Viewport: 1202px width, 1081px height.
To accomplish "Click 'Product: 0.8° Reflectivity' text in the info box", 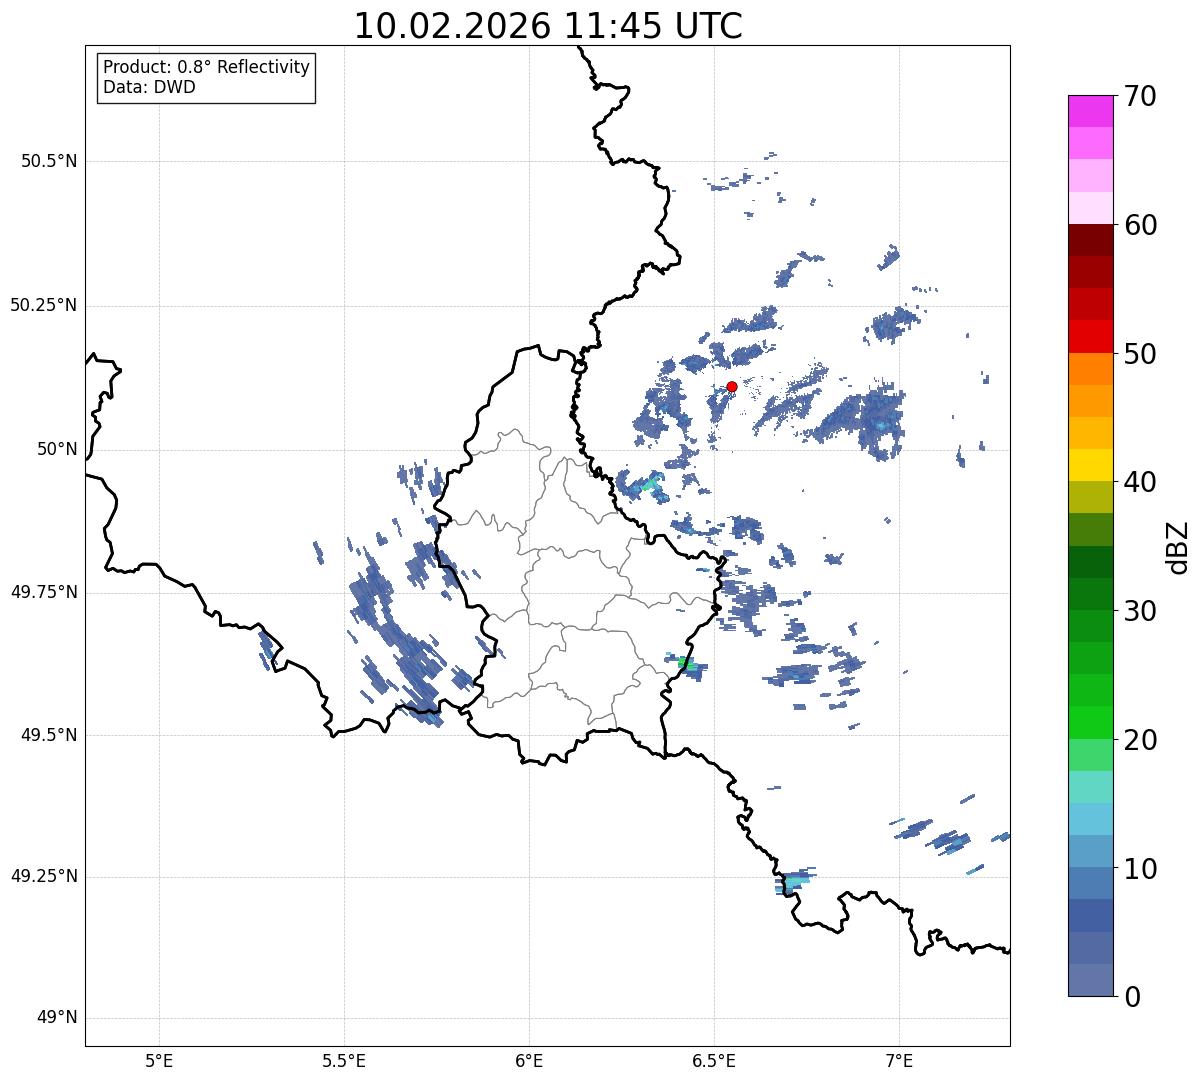I will click(207, 67).
